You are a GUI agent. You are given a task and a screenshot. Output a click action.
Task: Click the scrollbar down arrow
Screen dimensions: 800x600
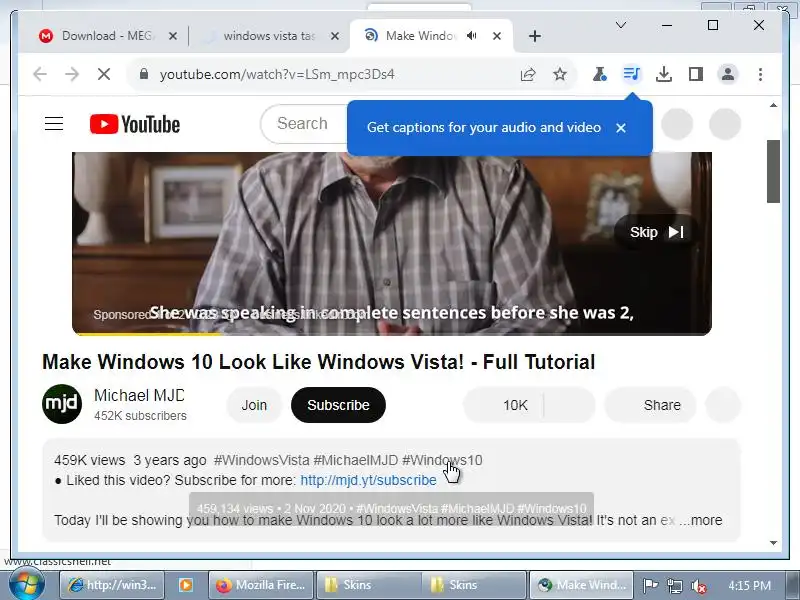click(773, 543)
